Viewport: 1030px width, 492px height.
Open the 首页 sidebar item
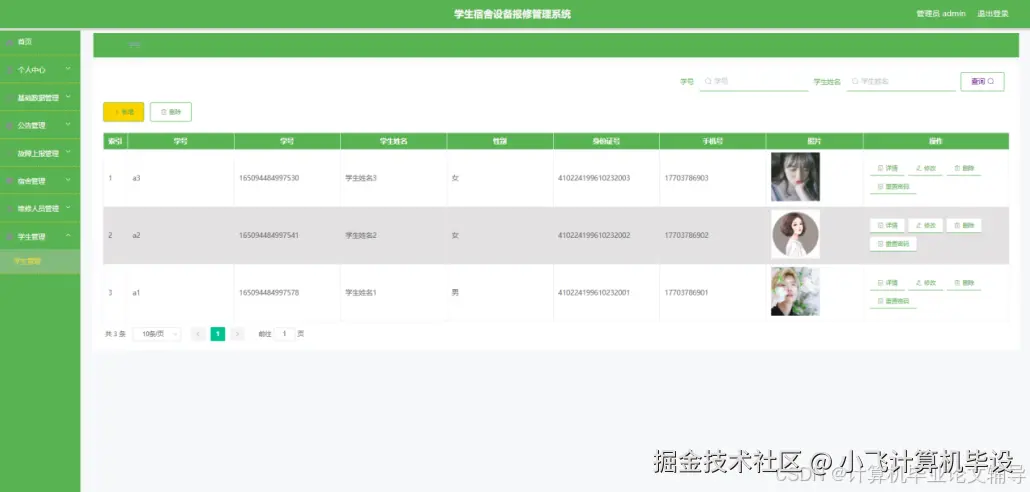pyautogui.click(x=39, y=41)
